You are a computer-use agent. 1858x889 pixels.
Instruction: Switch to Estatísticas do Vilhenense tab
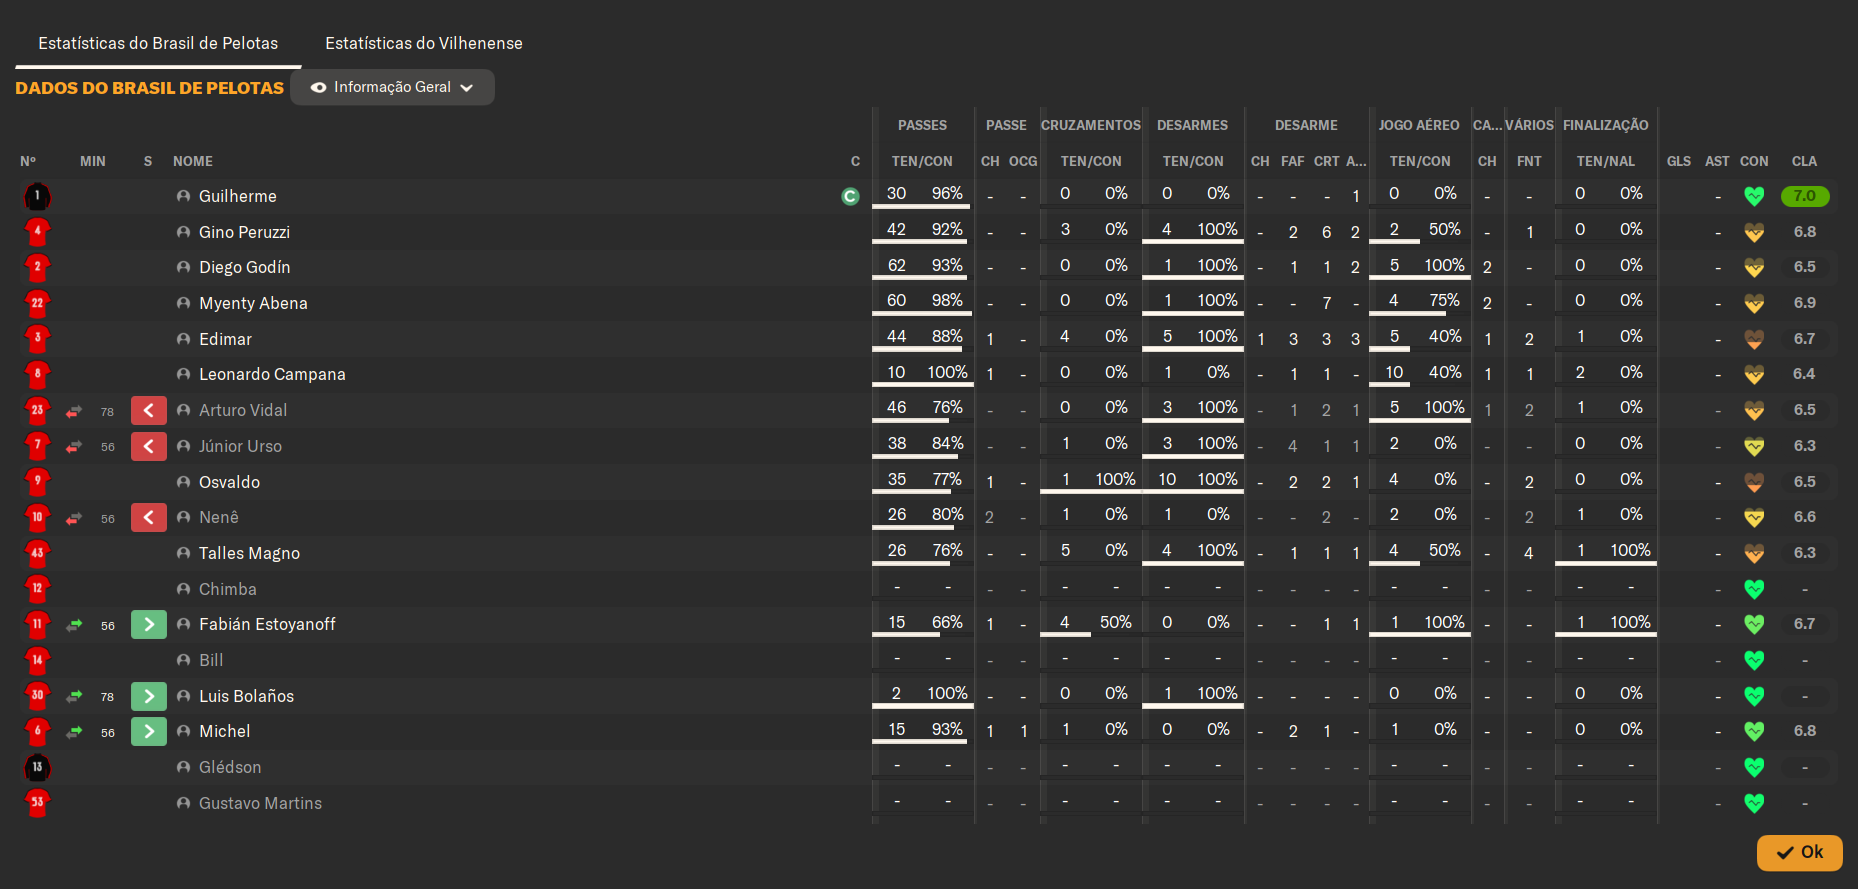pyautogui.click(x=424, y=43)
